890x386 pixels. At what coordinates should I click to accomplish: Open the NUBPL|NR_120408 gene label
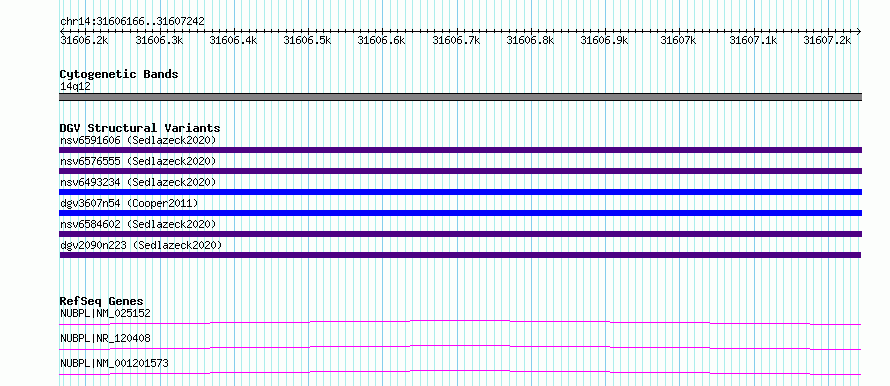click(x=106, y=338)
